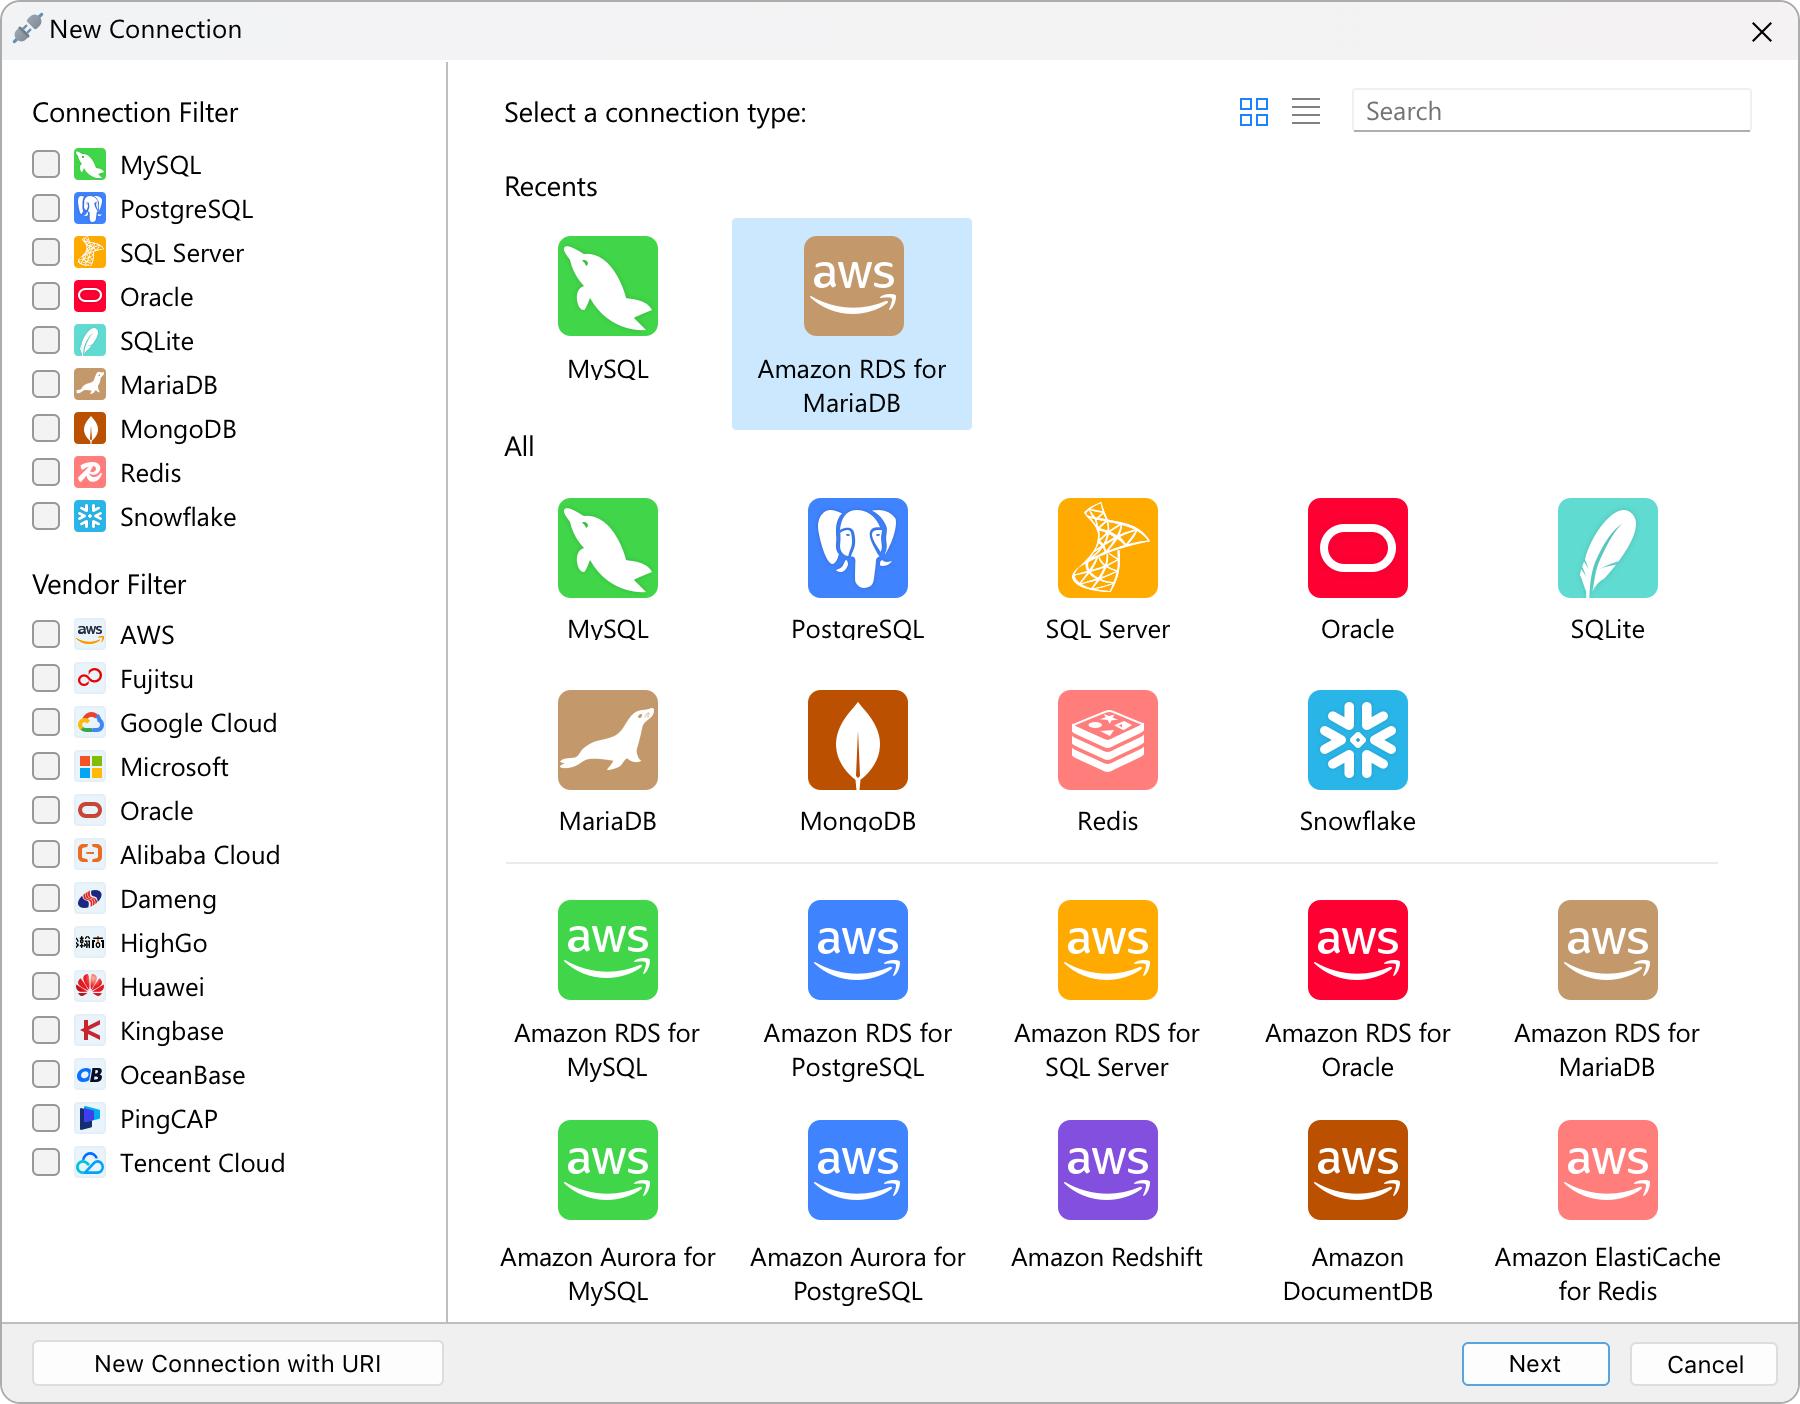
Task: Select Amazon Aurora for PostgreSQL icon
Action: (857, 1170)
